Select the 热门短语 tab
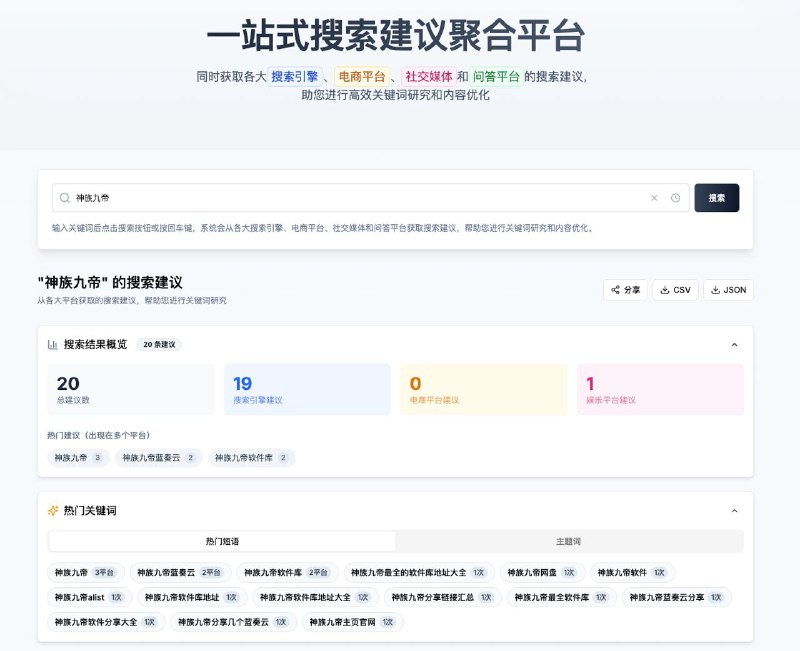This screenshot has width=800, height=651. tap(222, 541)
